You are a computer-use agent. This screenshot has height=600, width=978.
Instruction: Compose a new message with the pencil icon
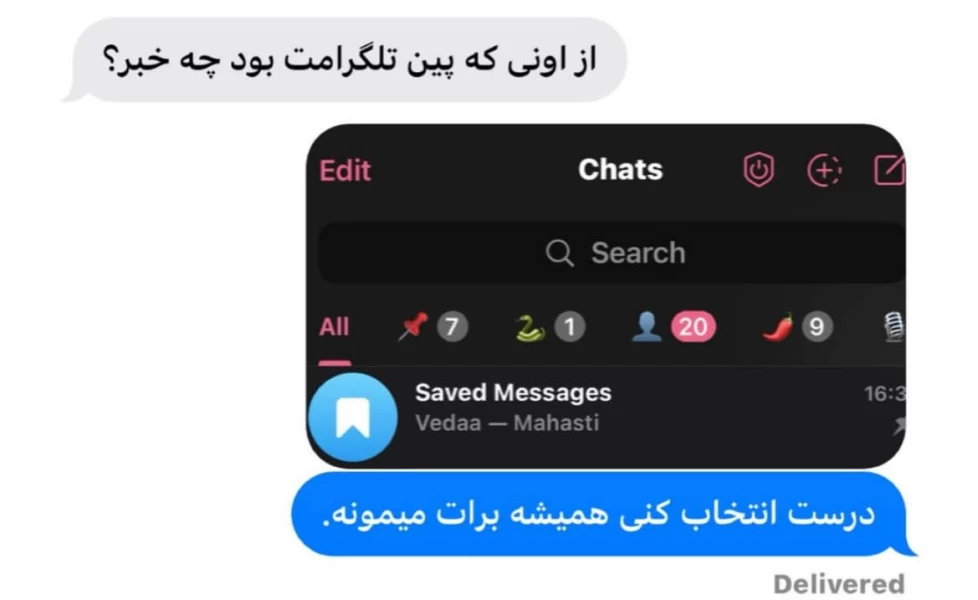889,170
